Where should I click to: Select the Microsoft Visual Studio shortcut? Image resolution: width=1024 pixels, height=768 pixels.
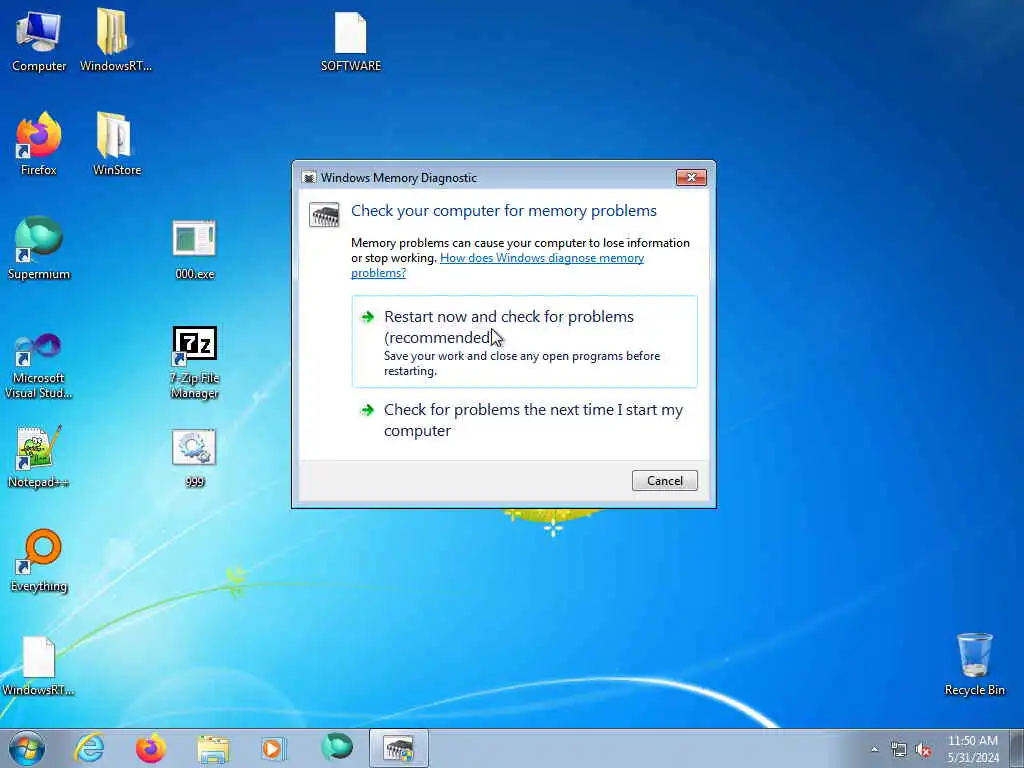tap(39, 366)
